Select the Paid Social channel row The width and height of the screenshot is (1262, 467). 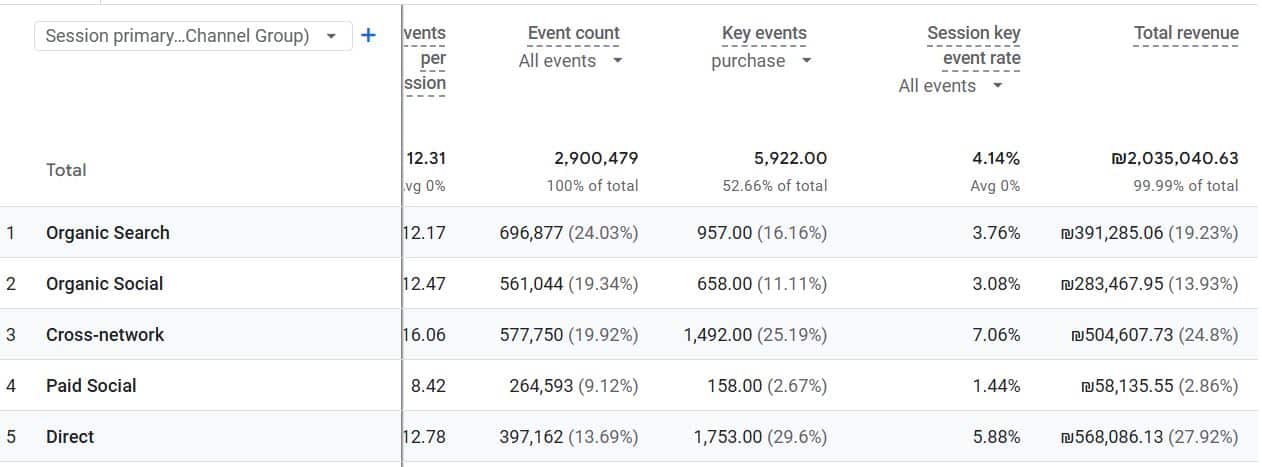[x=91, y=386]
